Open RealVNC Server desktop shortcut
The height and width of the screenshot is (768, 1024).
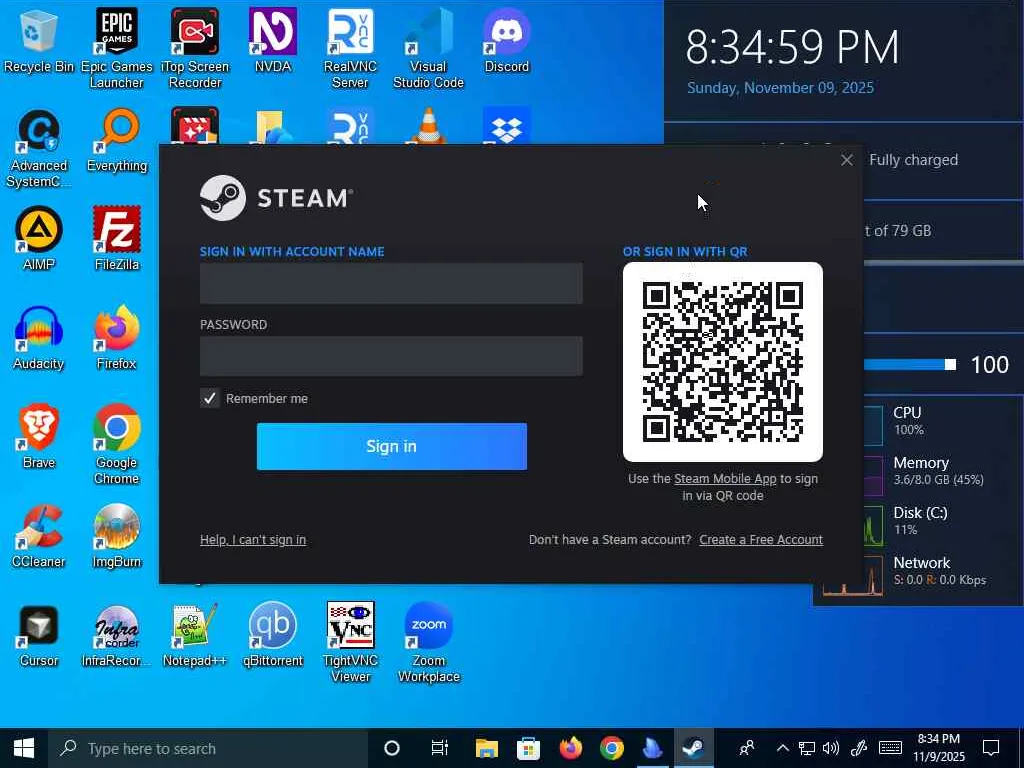pyautogui.click(x=350, y=48)
